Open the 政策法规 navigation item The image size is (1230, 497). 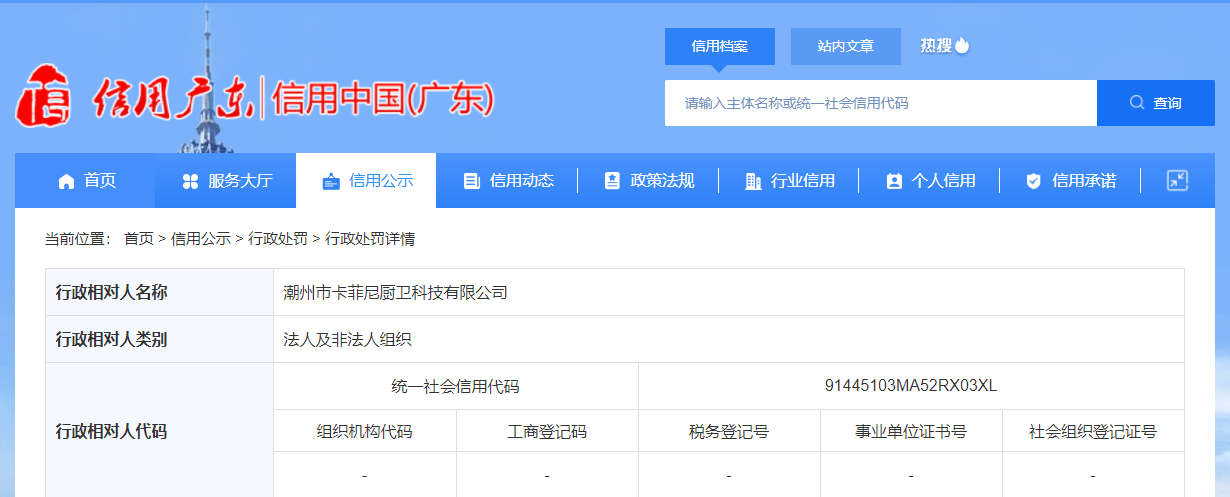647,181
